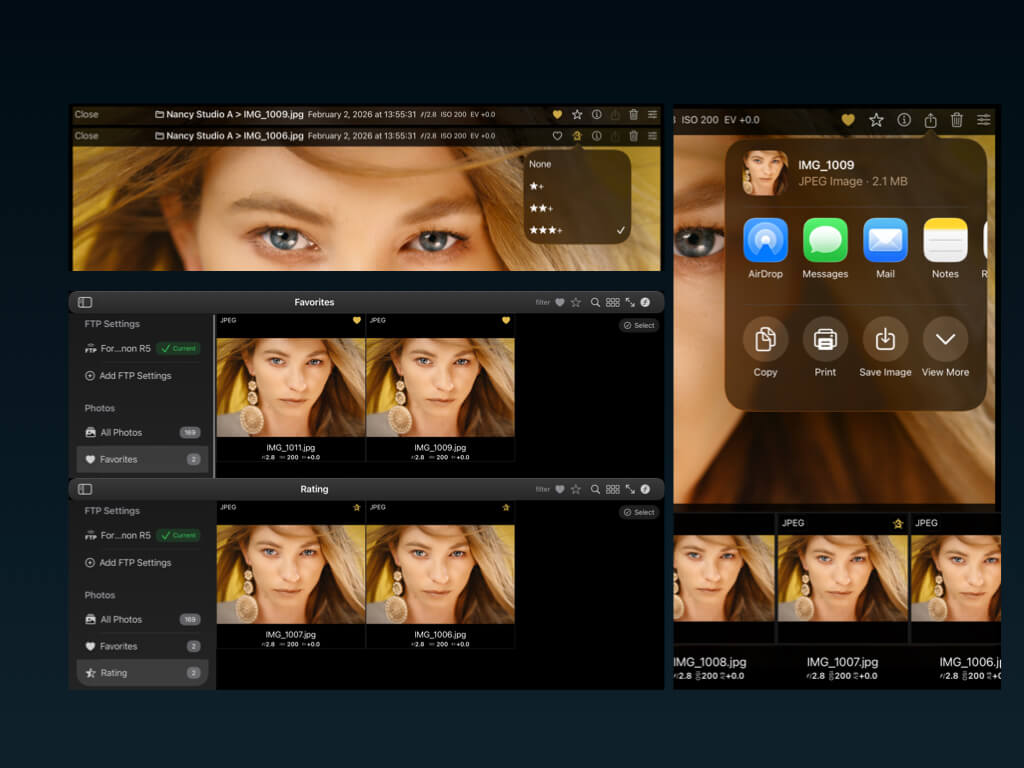The height and width of the screenshot is (768, 1024).
Task: Click the Print icon in share sheet
Action: [825, 340]
